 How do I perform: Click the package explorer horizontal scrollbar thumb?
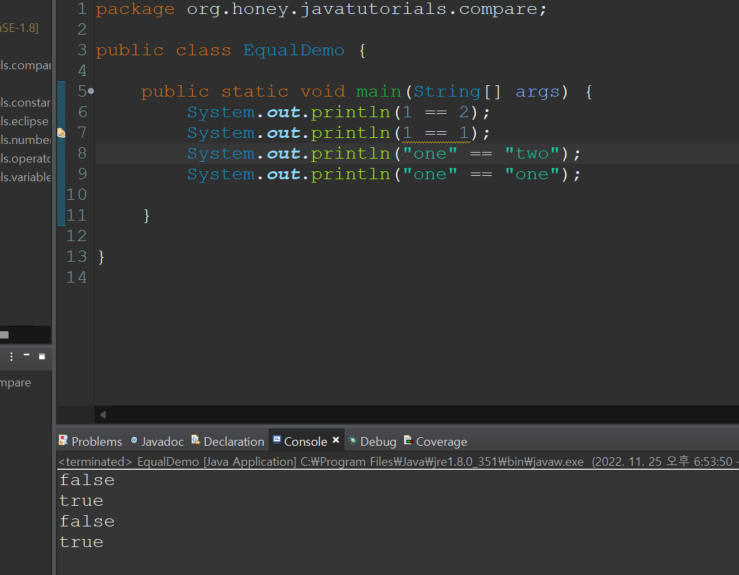pyautogui.click(x=4, y=335)
